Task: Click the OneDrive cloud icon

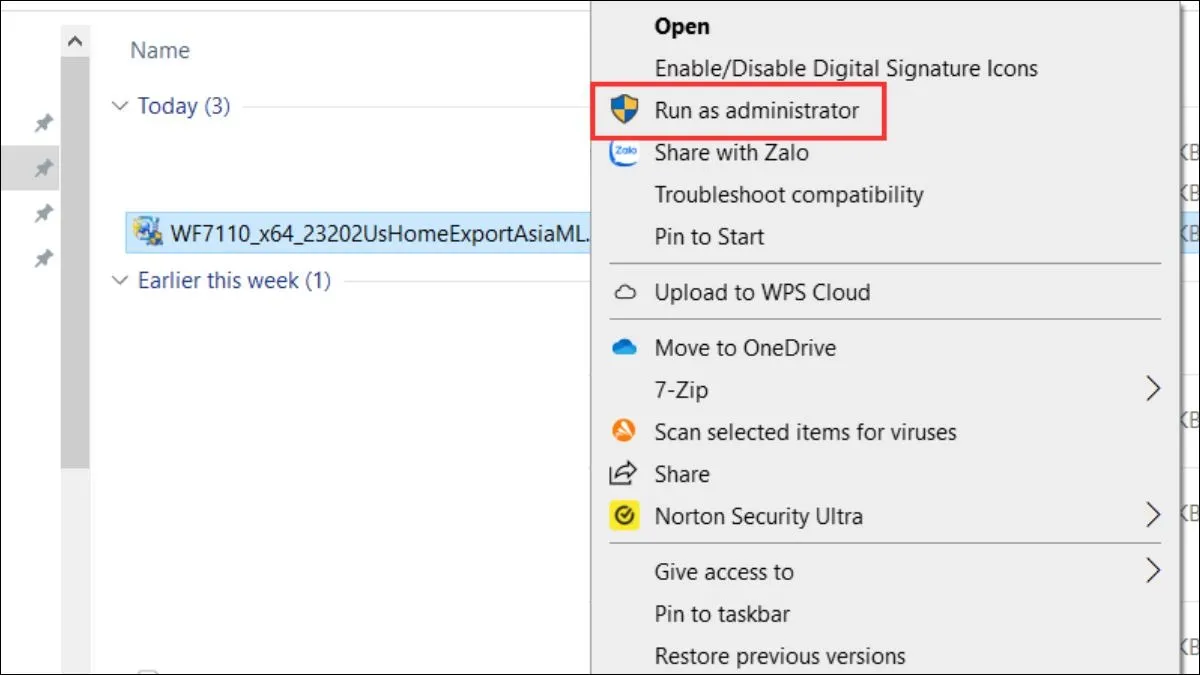Action: [x=623, y=347]
